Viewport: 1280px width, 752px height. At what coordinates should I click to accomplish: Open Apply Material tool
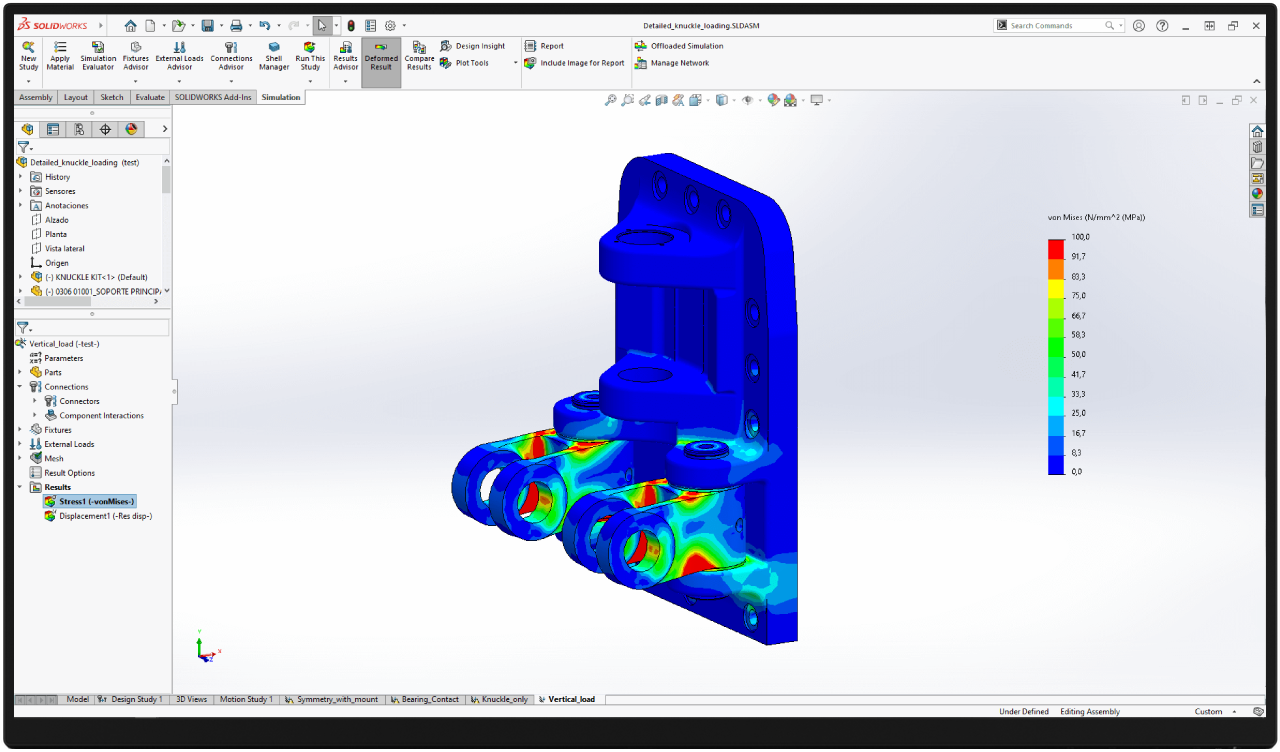(x=60, y=56)
